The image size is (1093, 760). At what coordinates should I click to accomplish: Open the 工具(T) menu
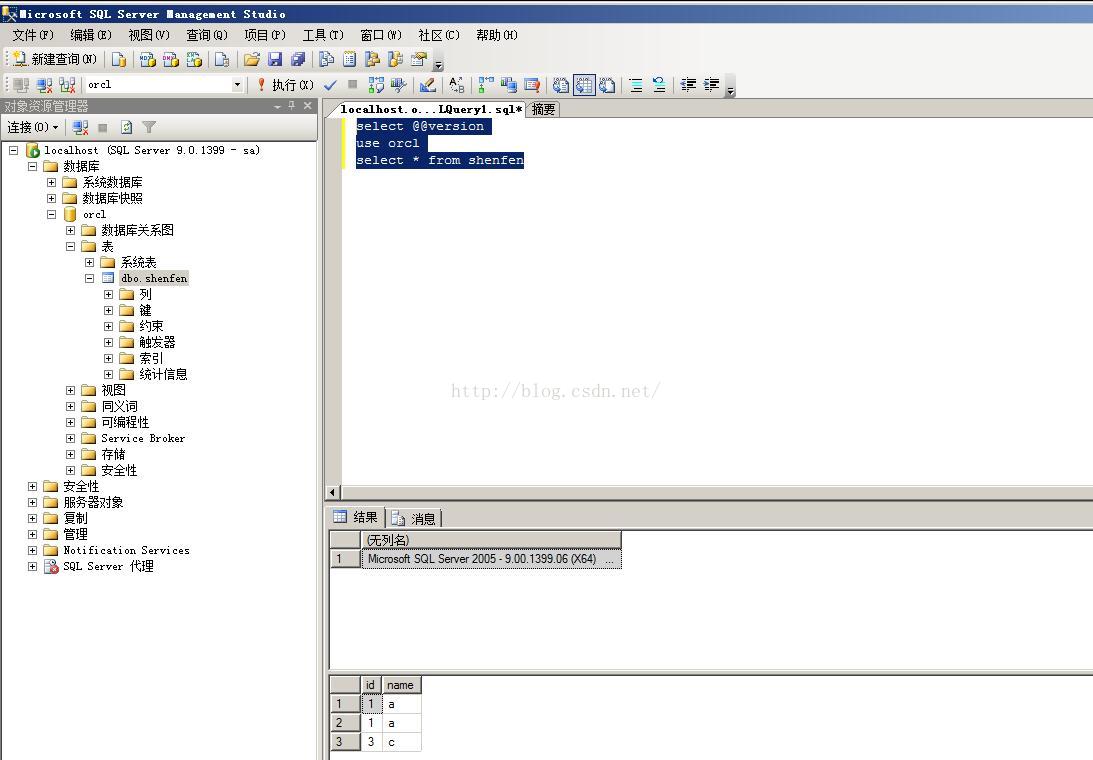[x=323, y=35]
